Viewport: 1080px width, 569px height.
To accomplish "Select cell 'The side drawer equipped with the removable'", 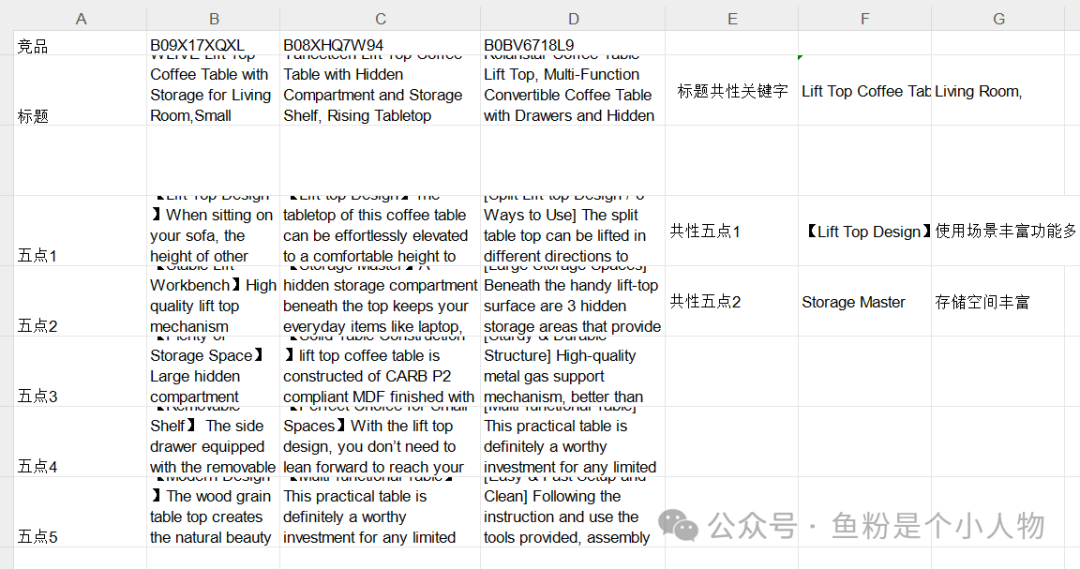I will [x=214, y=442].
